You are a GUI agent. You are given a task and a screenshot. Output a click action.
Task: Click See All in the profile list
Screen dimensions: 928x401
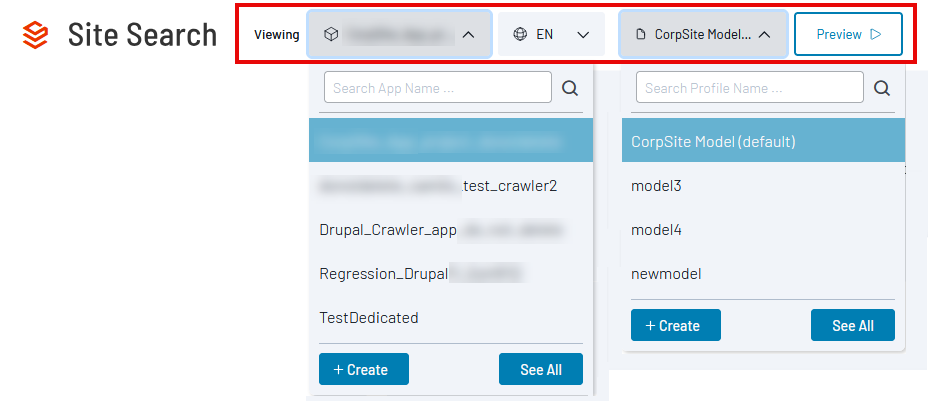click(852, 325)
